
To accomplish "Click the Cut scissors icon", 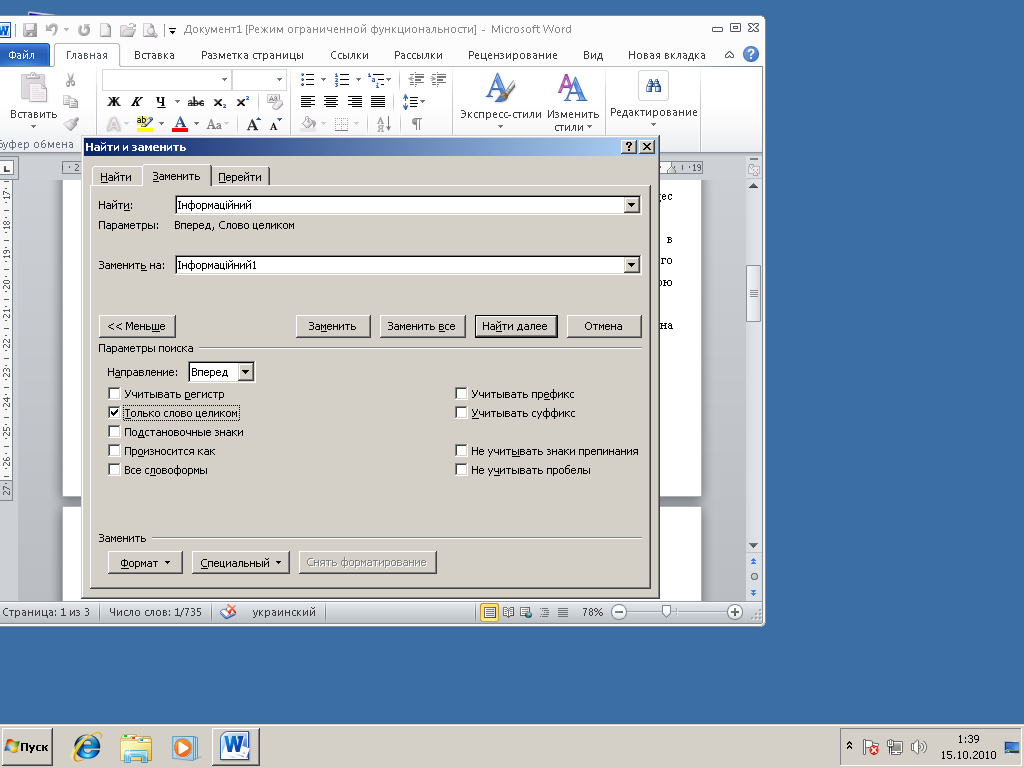I will click(71, 80).
